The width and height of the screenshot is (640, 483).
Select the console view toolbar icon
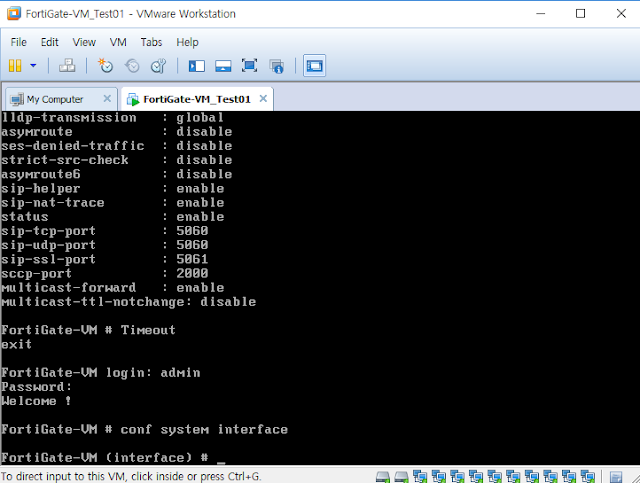[314, 65]
